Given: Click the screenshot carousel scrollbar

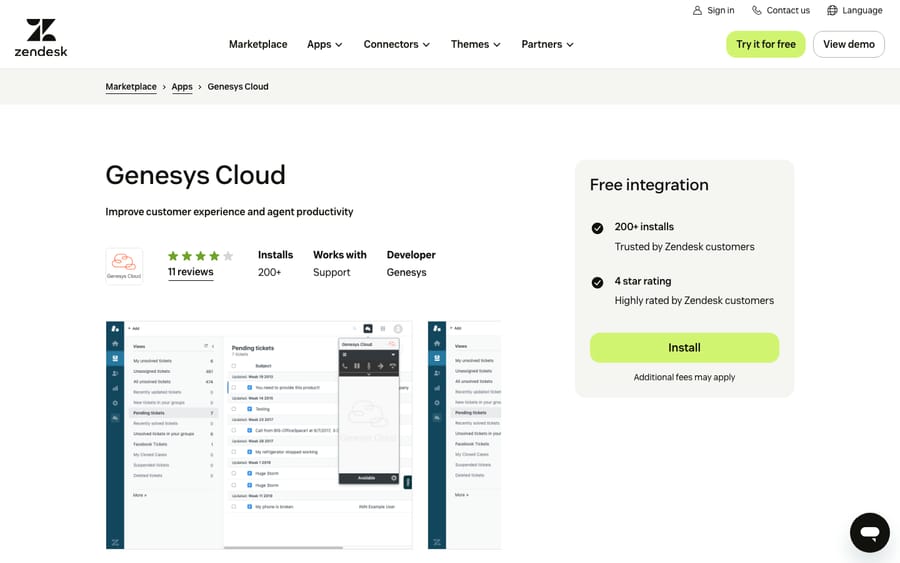Looking at the screenshot, I should click(283, 548).
